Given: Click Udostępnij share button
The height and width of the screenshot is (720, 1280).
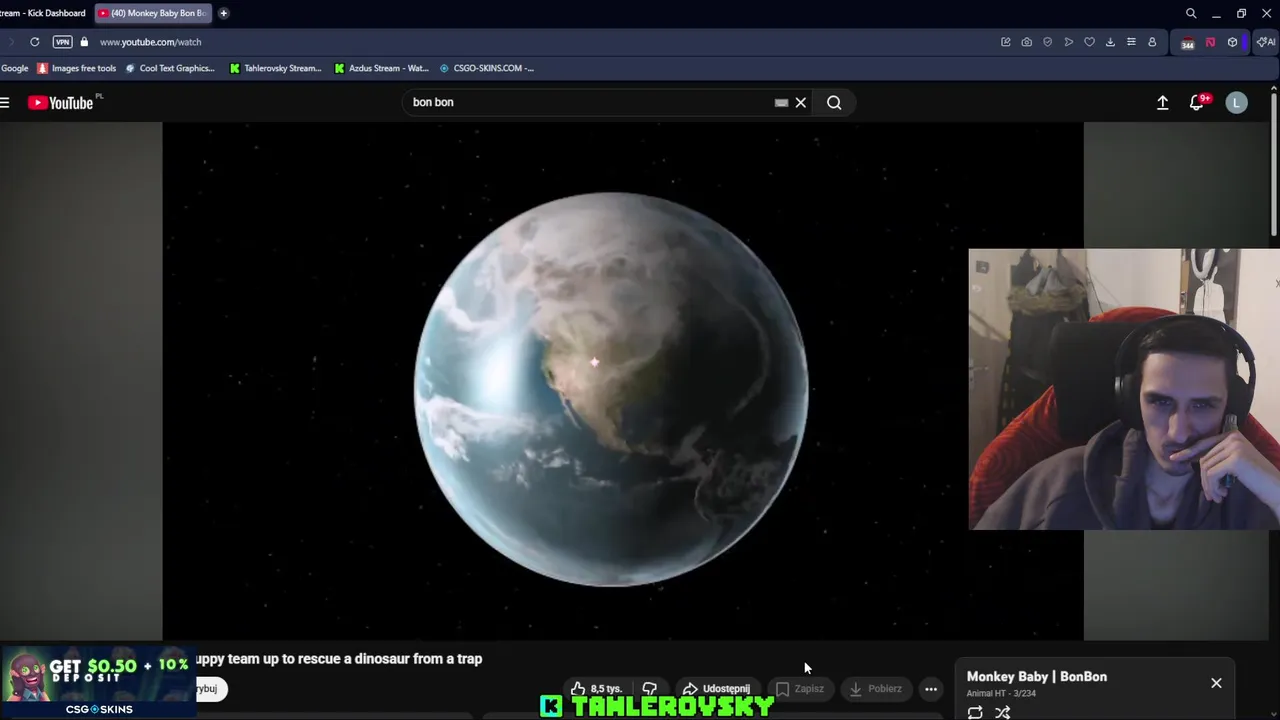Looking at the screenshot, I should pyautogui.click(x=716, y=688).
